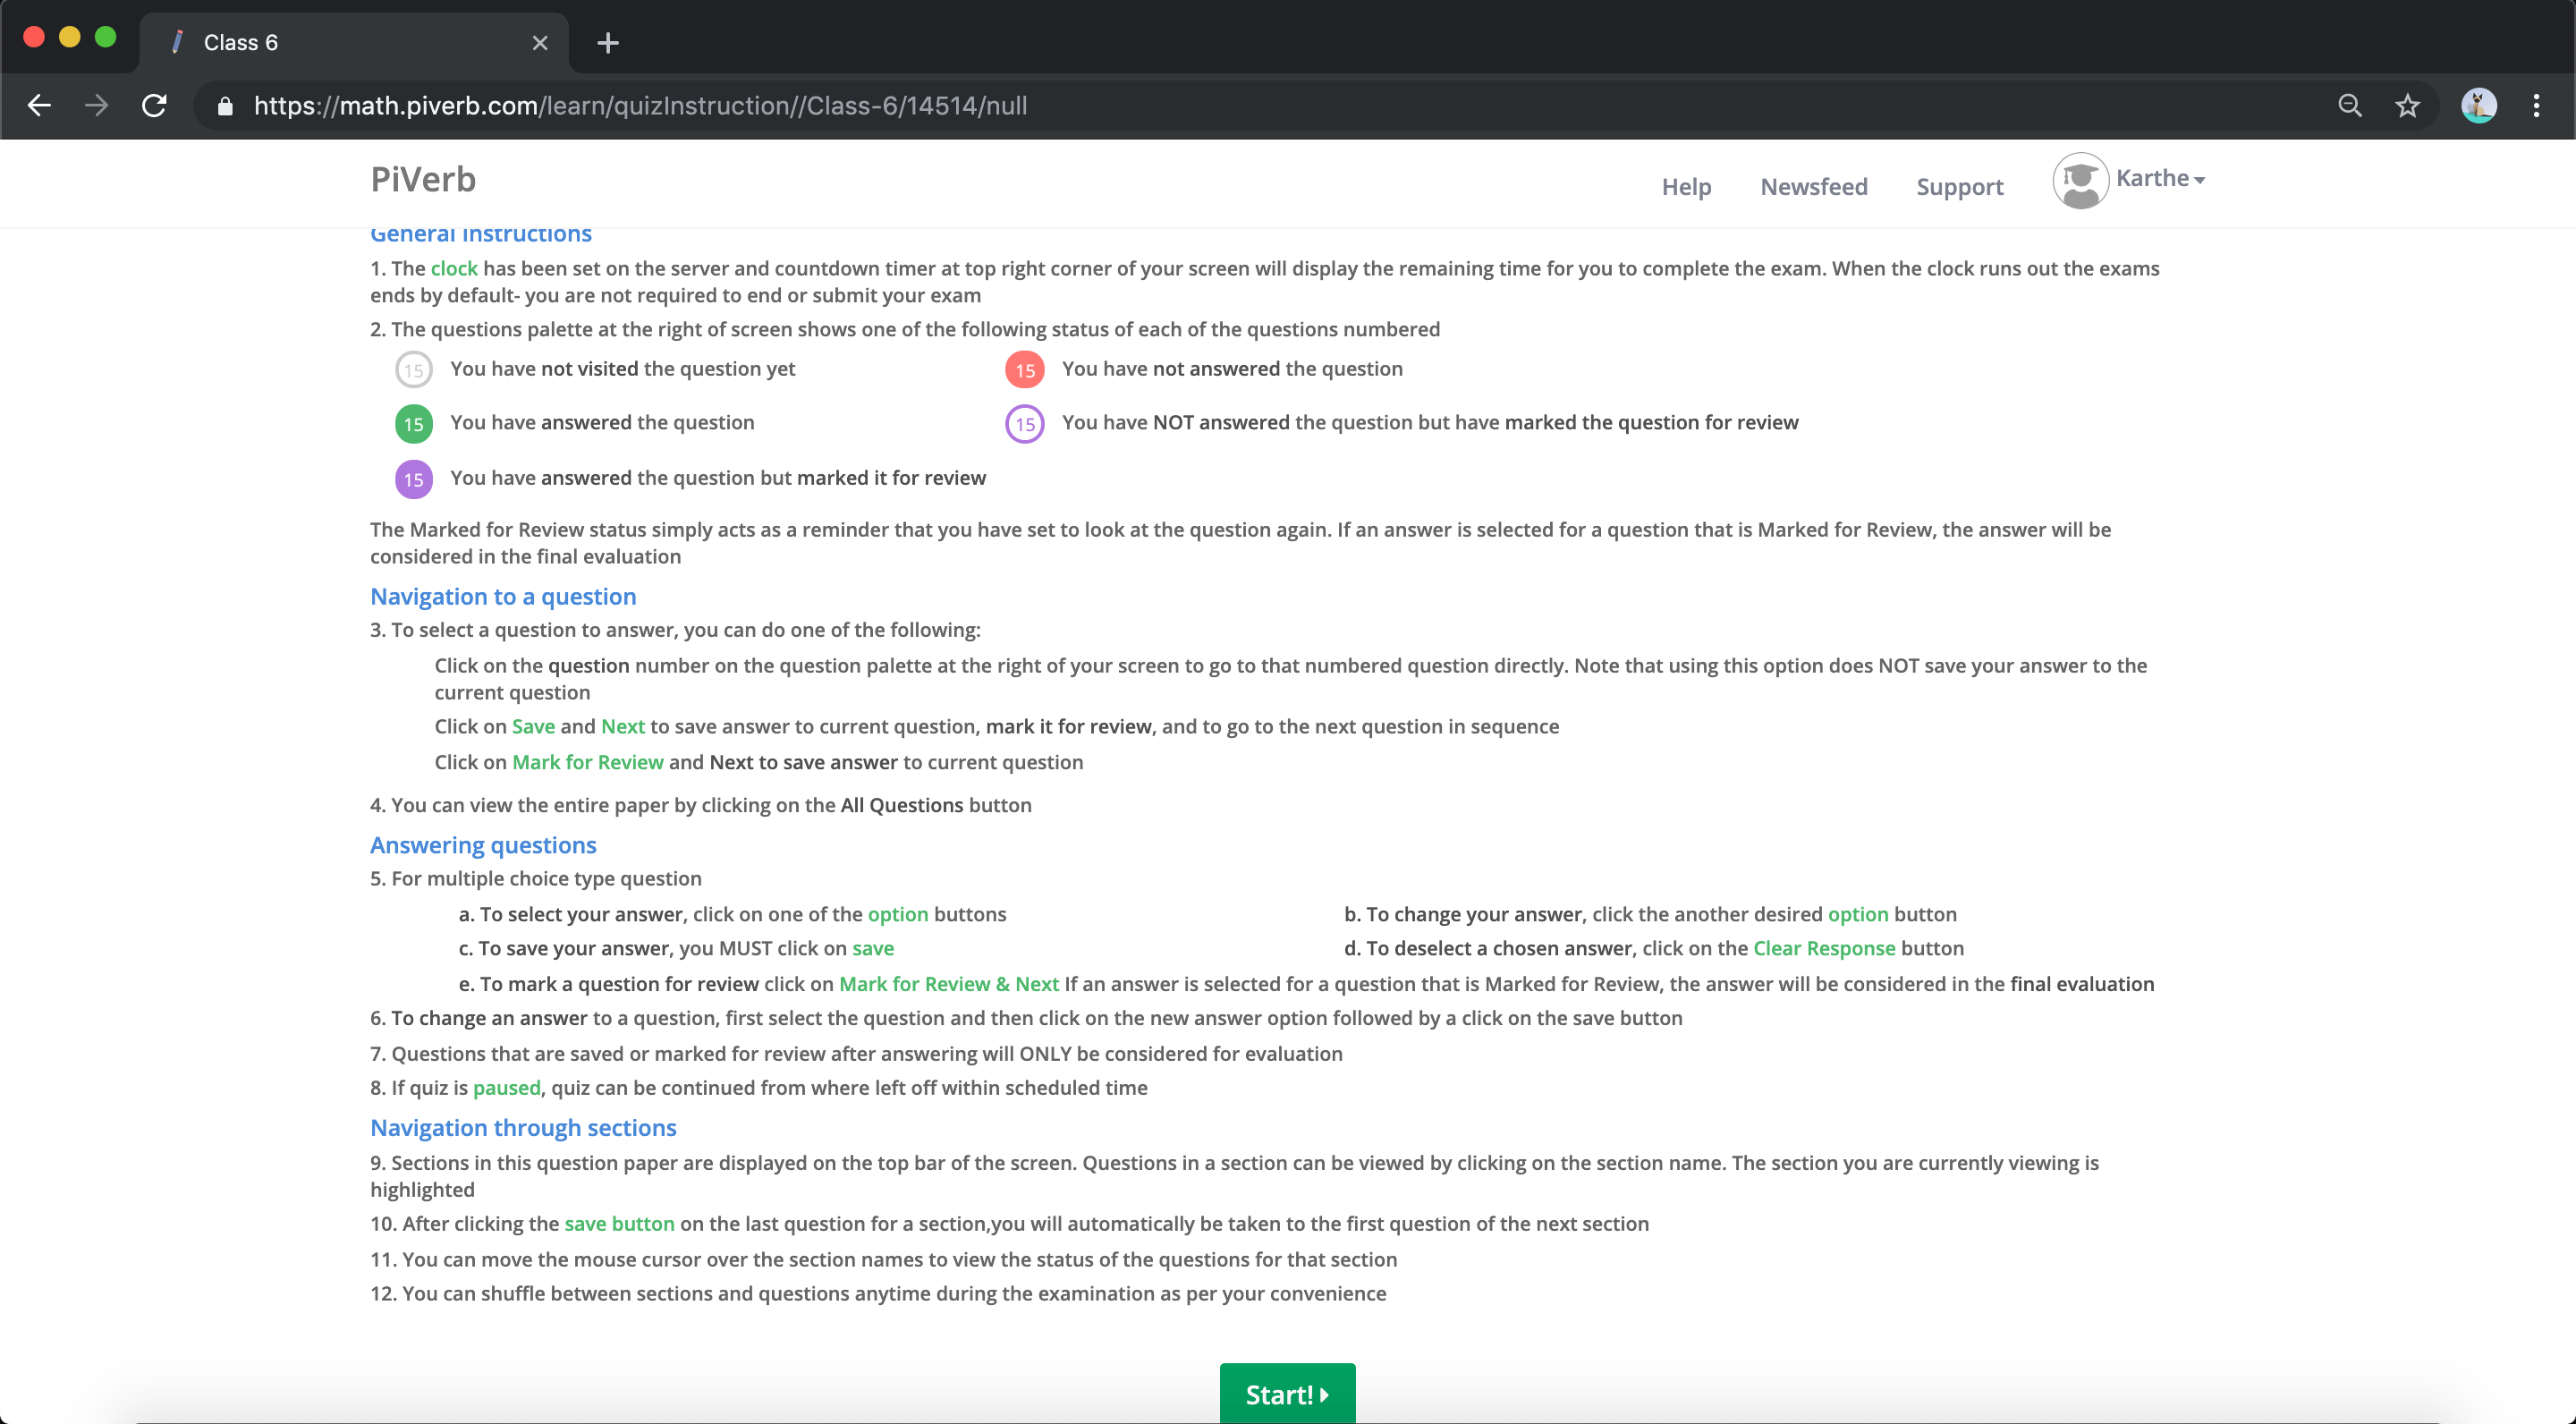Click the browser search icon

pos(2348,106)
